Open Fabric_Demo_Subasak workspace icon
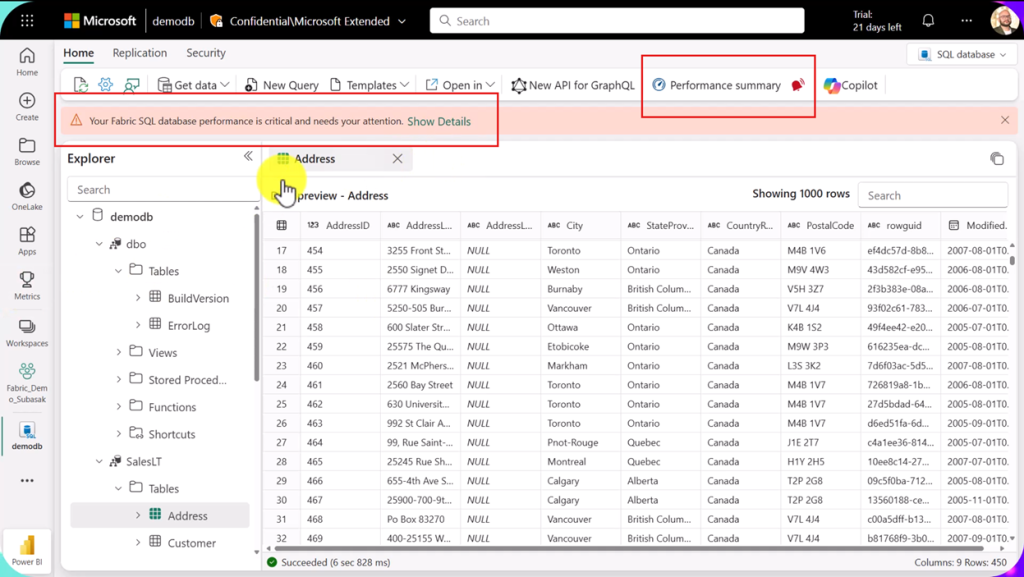Screen dimensions: 1024x577 27,383
